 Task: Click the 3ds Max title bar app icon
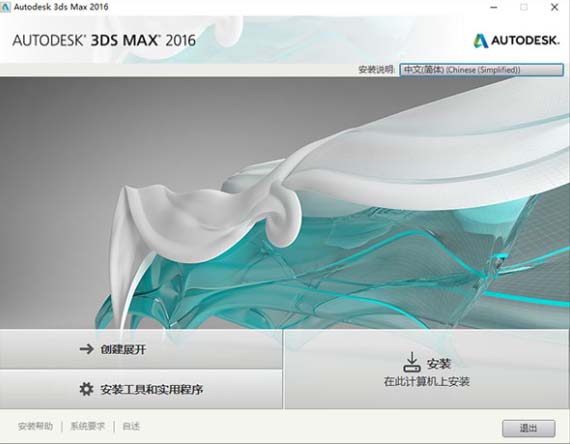tap(5, 7)
